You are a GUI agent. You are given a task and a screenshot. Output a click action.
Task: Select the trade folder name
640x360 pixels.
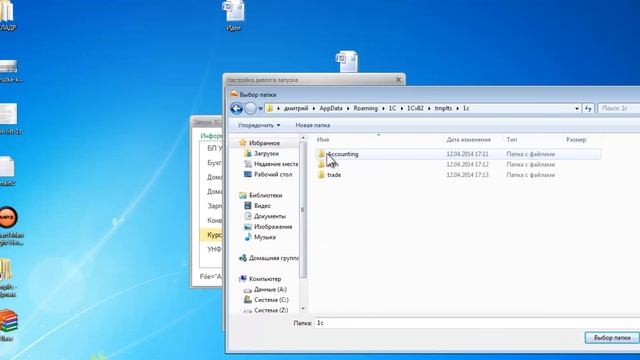click(x=334, y=175)
